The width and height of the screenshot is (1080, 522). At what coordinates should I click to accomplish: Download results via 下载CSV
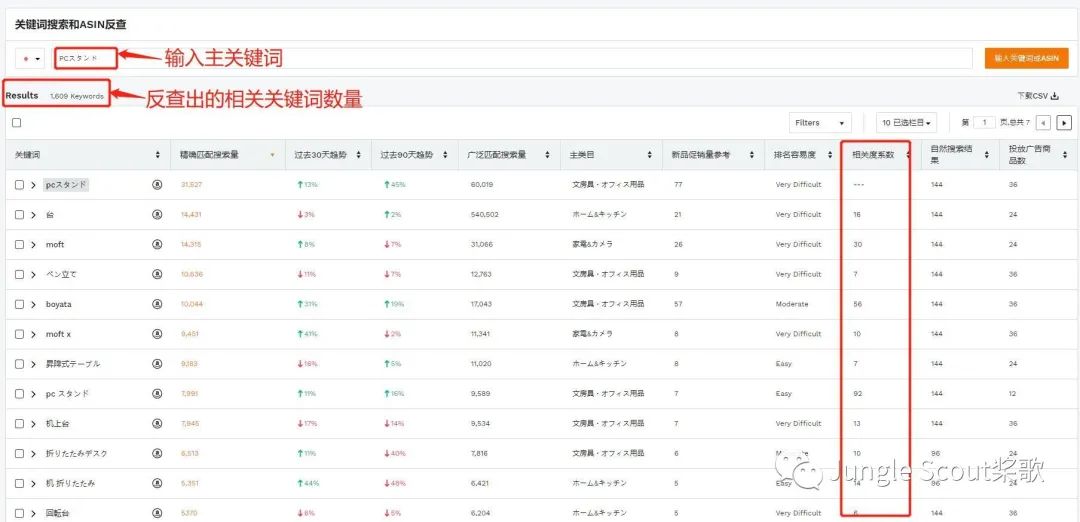(x=1037, y=96)
